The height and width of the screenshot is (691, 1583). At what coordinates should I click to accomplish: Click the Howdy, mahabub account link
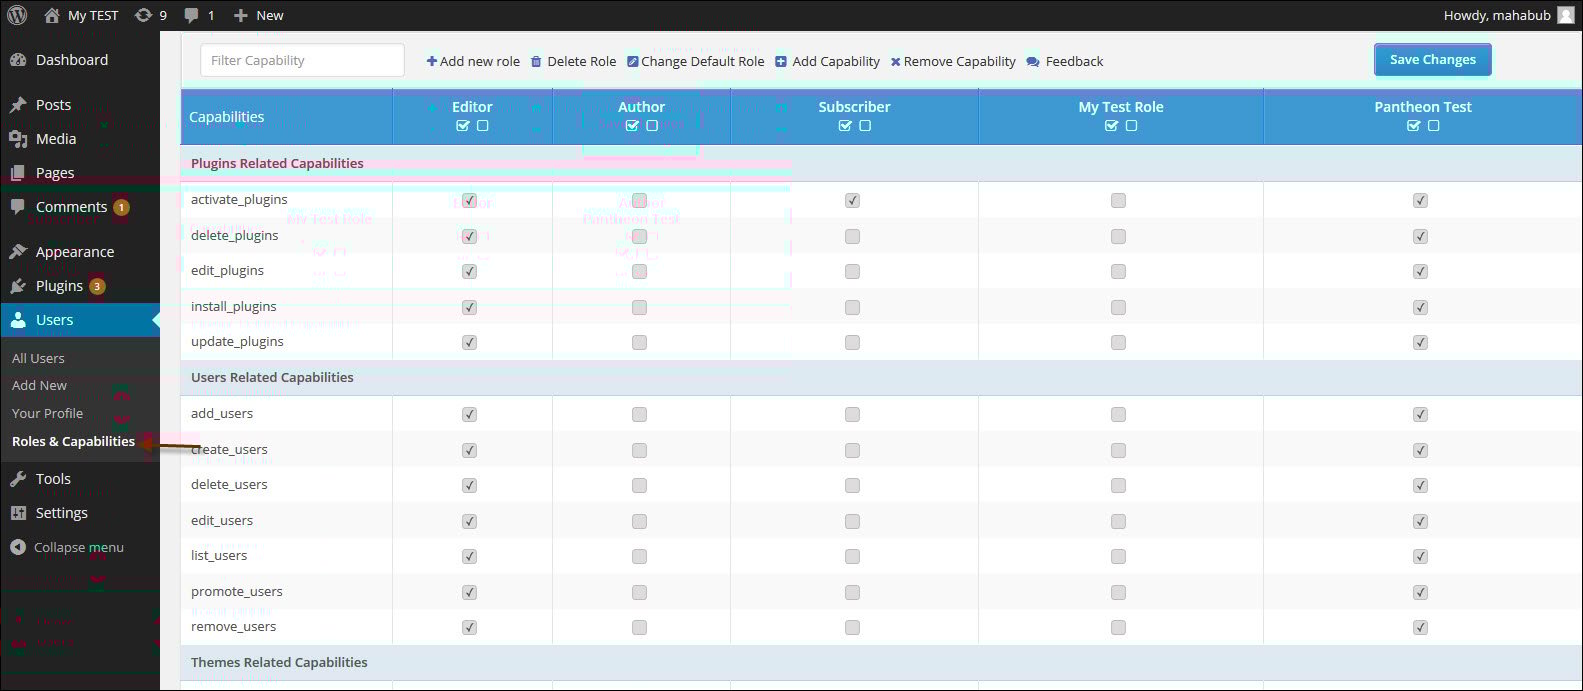pyautogui.click(x=1497, y=15)
